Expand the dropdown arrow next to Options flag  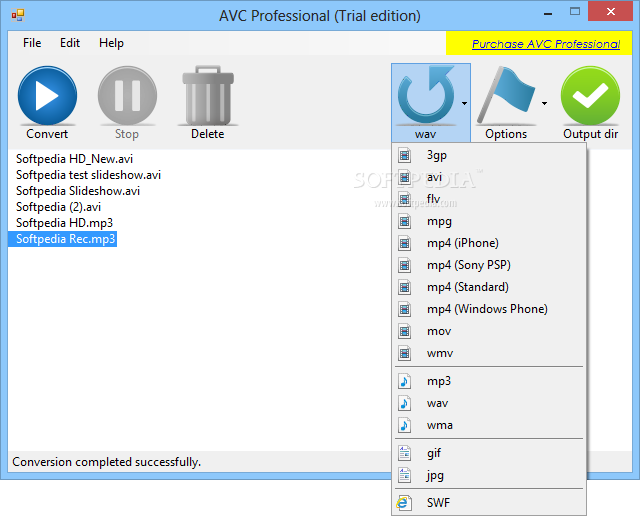[x=544, y=103]
